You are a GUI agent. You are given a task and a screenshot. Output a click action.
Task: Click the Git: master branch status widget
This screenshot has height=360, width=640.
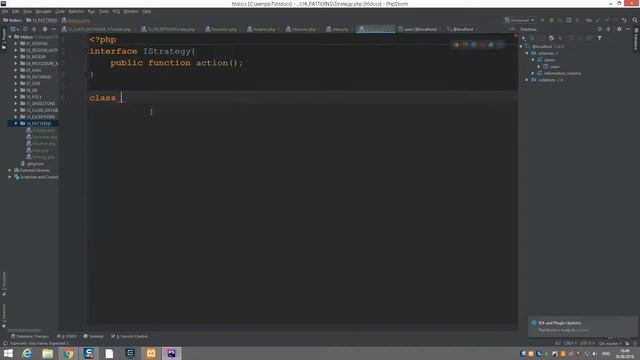point(609,343)
